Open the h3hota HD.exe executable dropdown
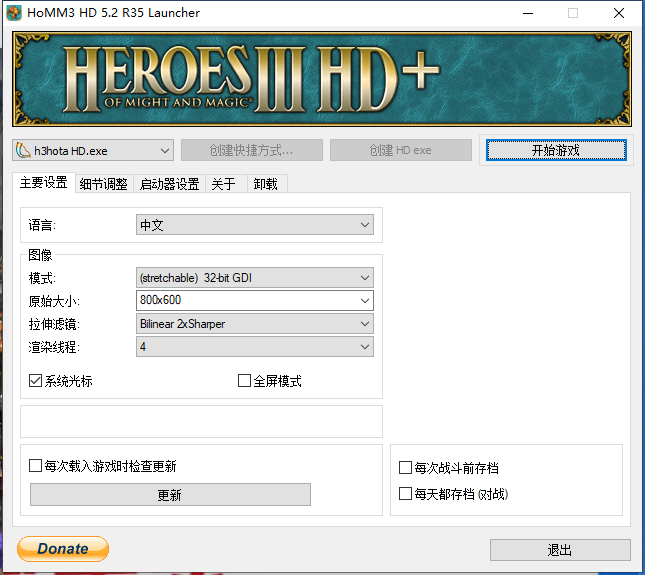This screenshot has width=645, height=575. (x=93, y=151)
